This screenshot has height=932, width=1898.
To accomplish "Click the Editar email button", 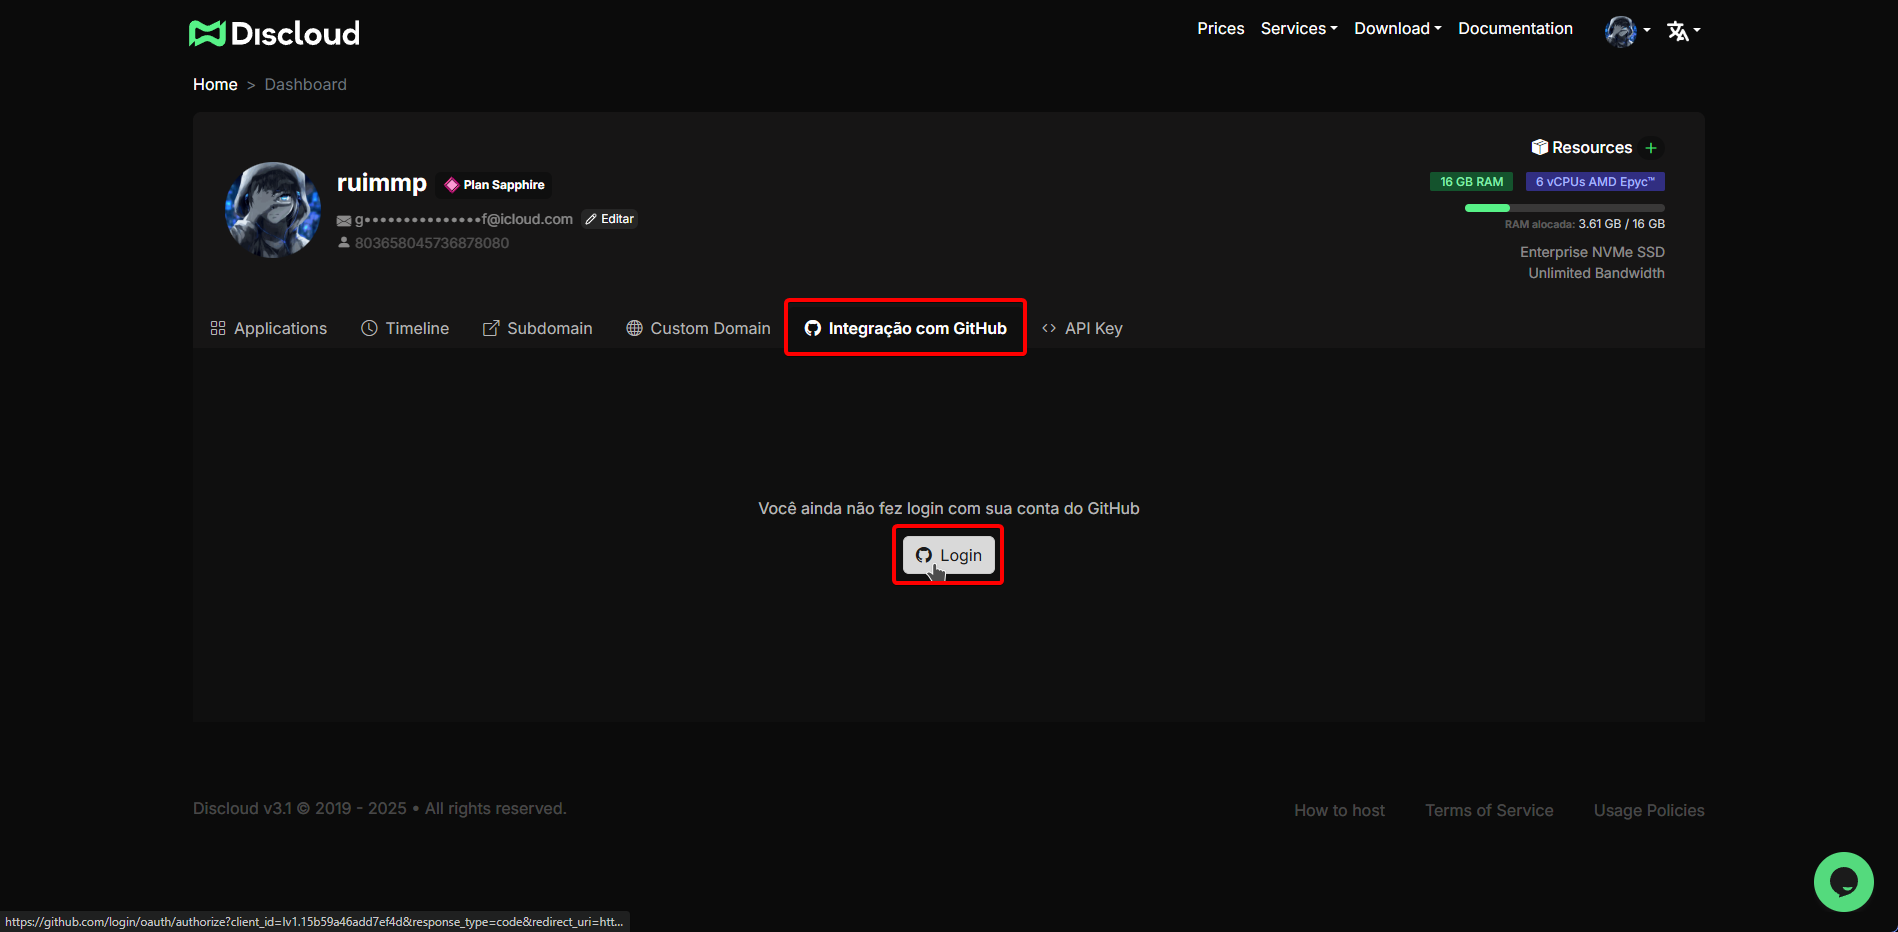I will pyautogui.click(x=610, y=219).
